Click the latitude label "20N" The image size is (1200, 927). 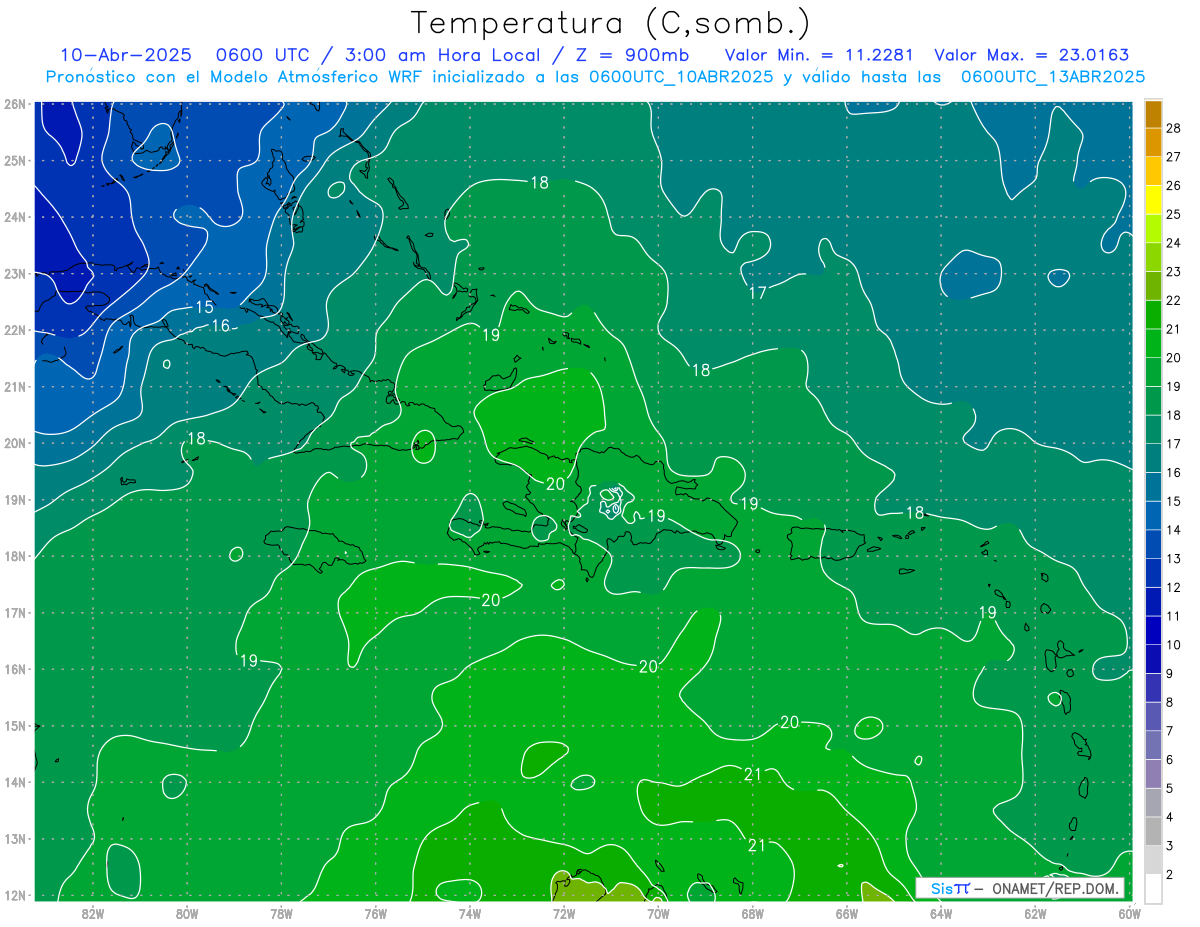tap(14, 443)
